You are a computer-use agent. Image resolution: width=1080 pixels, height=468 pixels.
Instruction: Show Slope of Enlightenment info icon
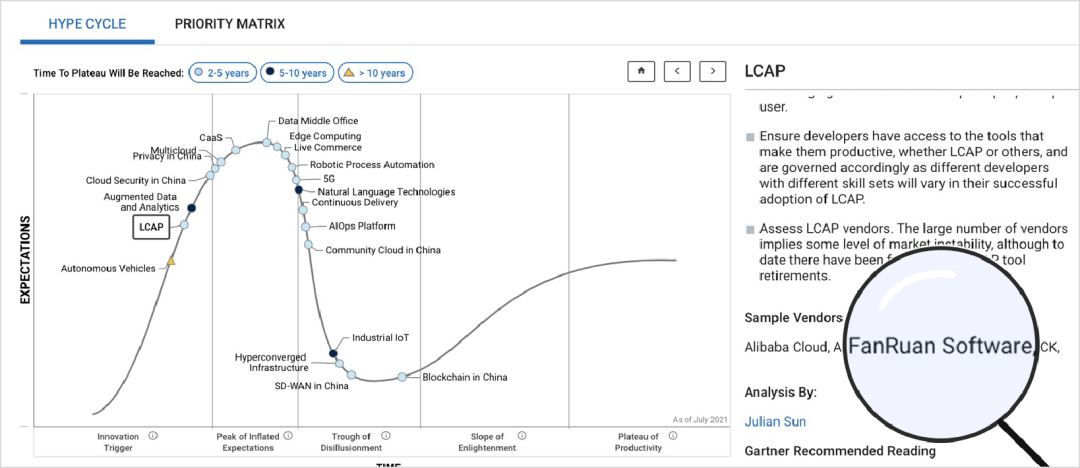click(x=522, y=436)
